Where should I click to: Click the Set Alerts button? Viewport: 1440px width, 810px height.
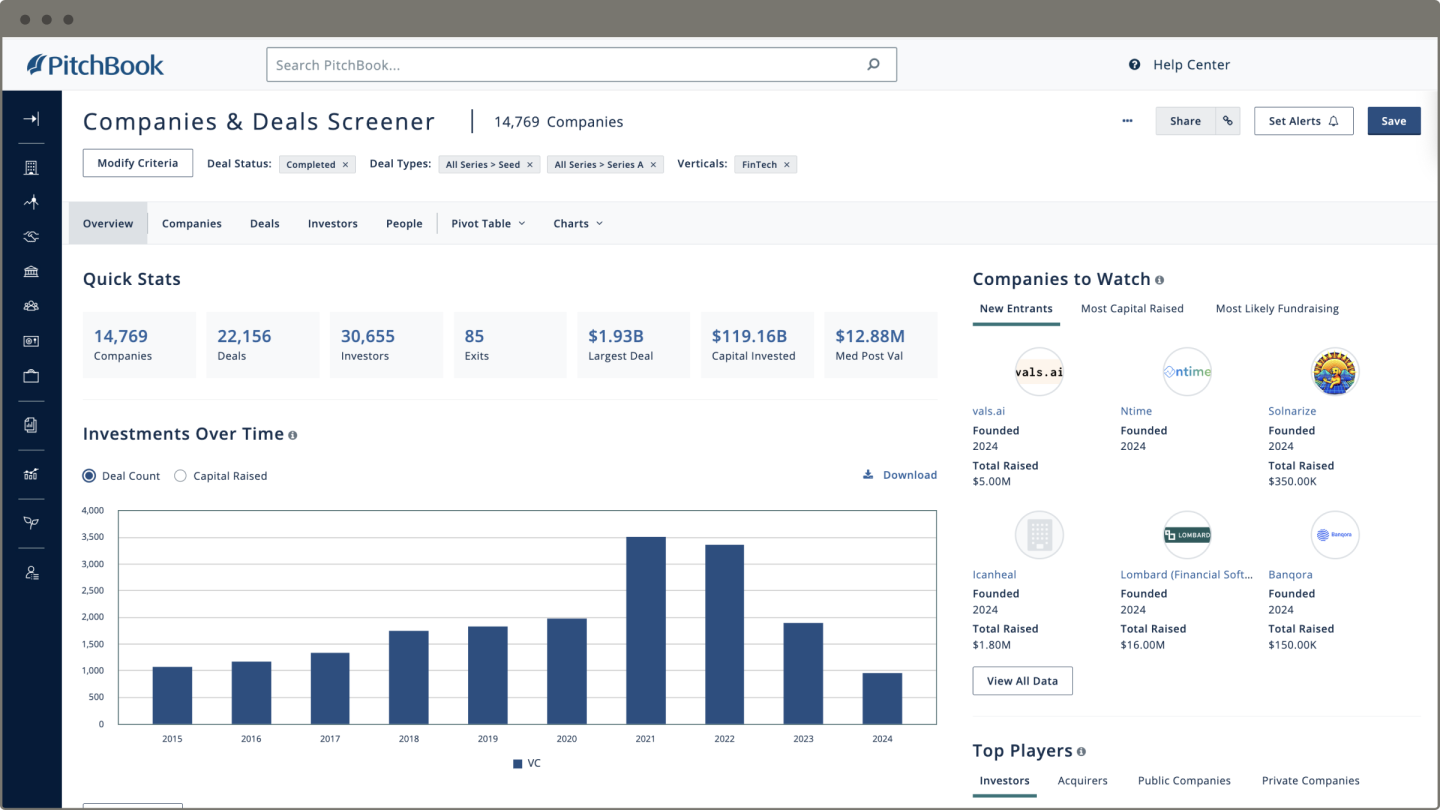click(x=1304, y=121)
